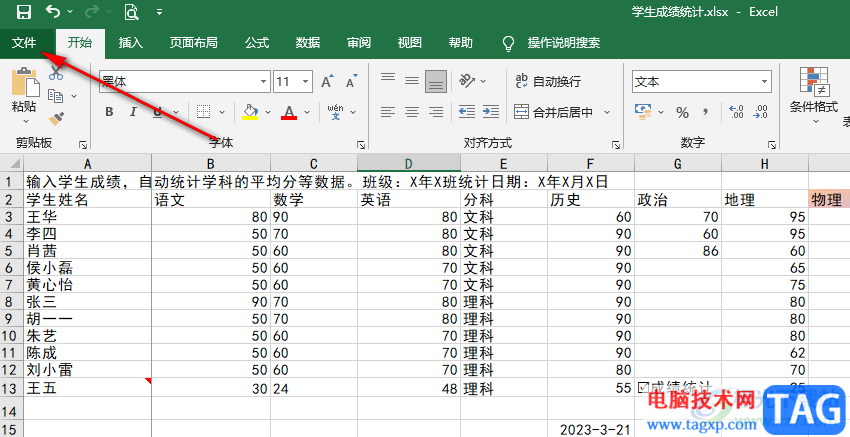Image resolution: width=850 pixels, height=437 pixels.
Task: Click Increase Indent icon
Action: coord(491,112)
